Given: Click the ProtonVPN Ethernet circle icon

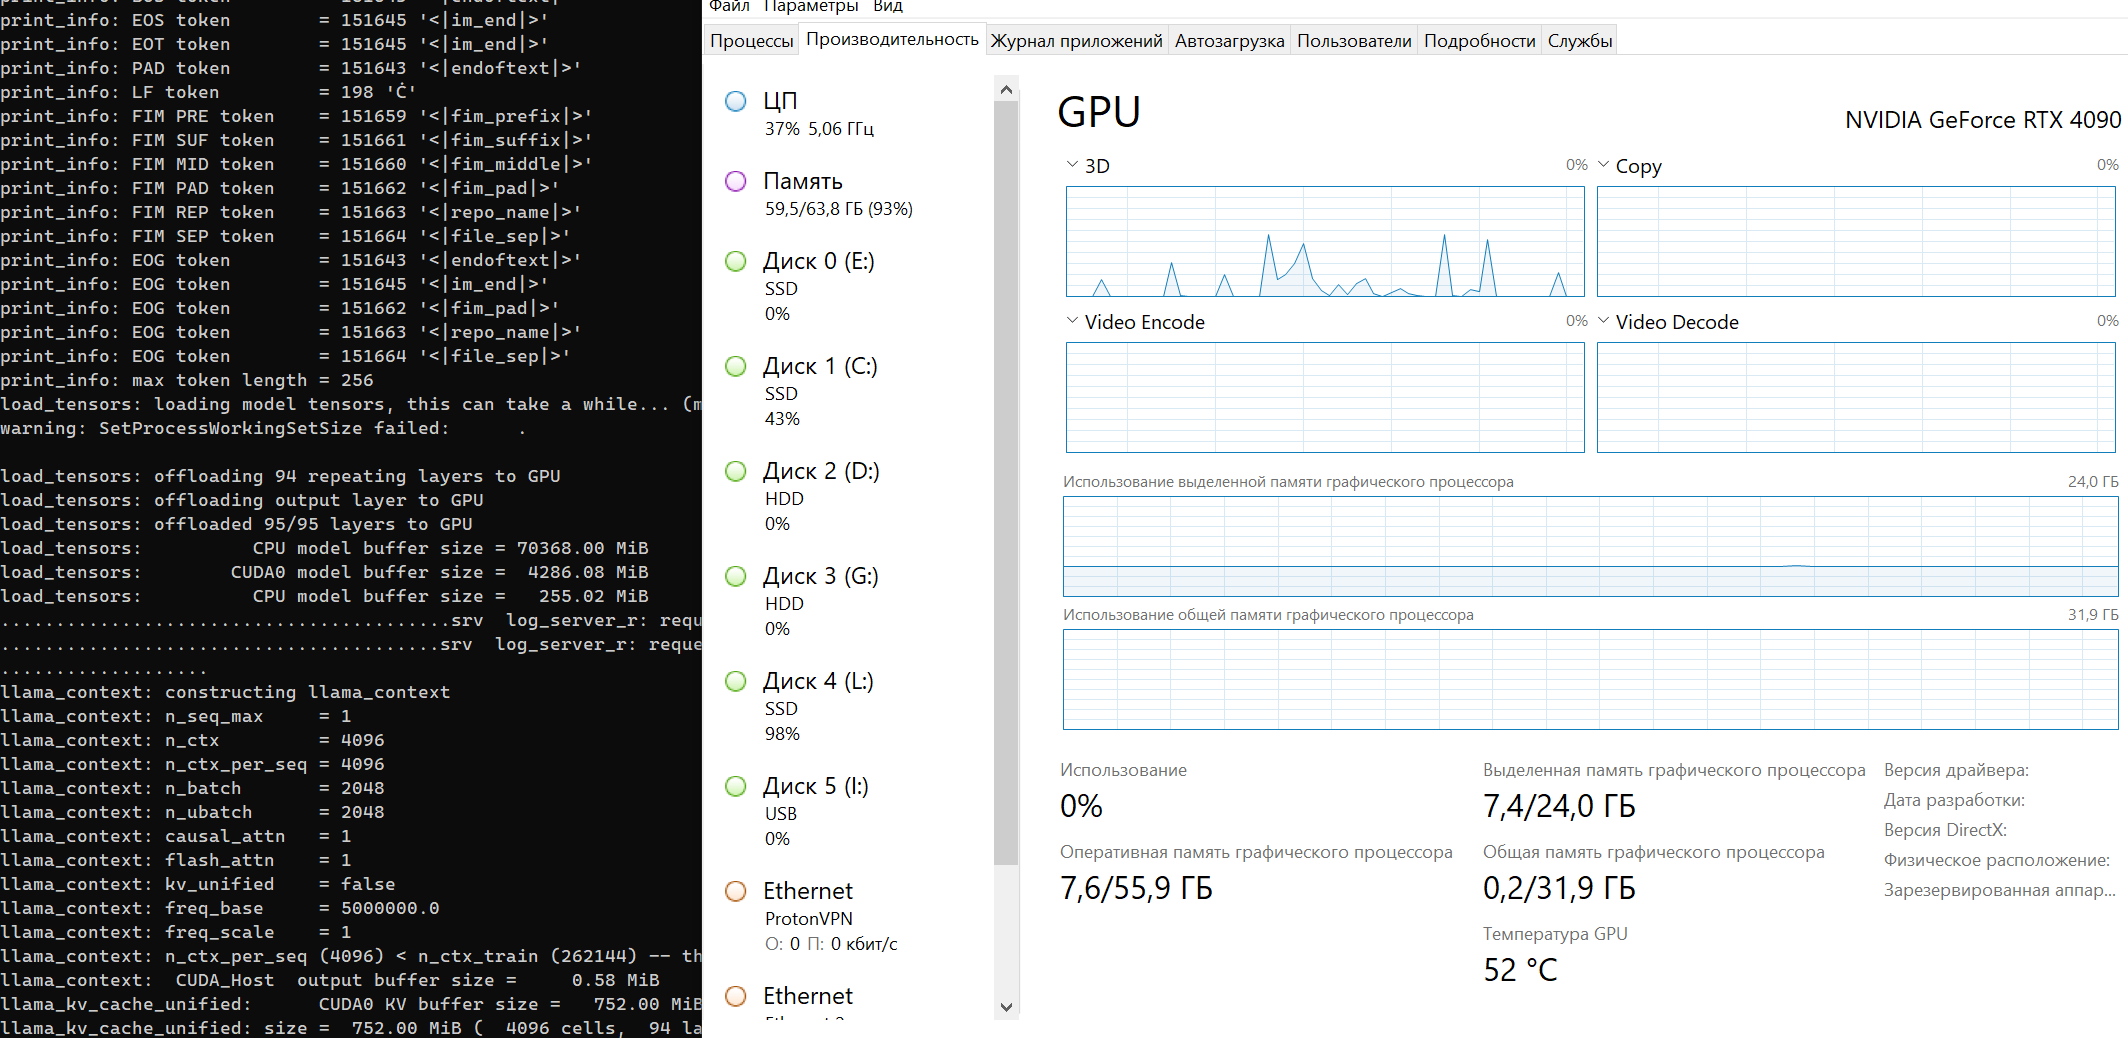Looking at the screenshot, I should [x=736, y=891].
